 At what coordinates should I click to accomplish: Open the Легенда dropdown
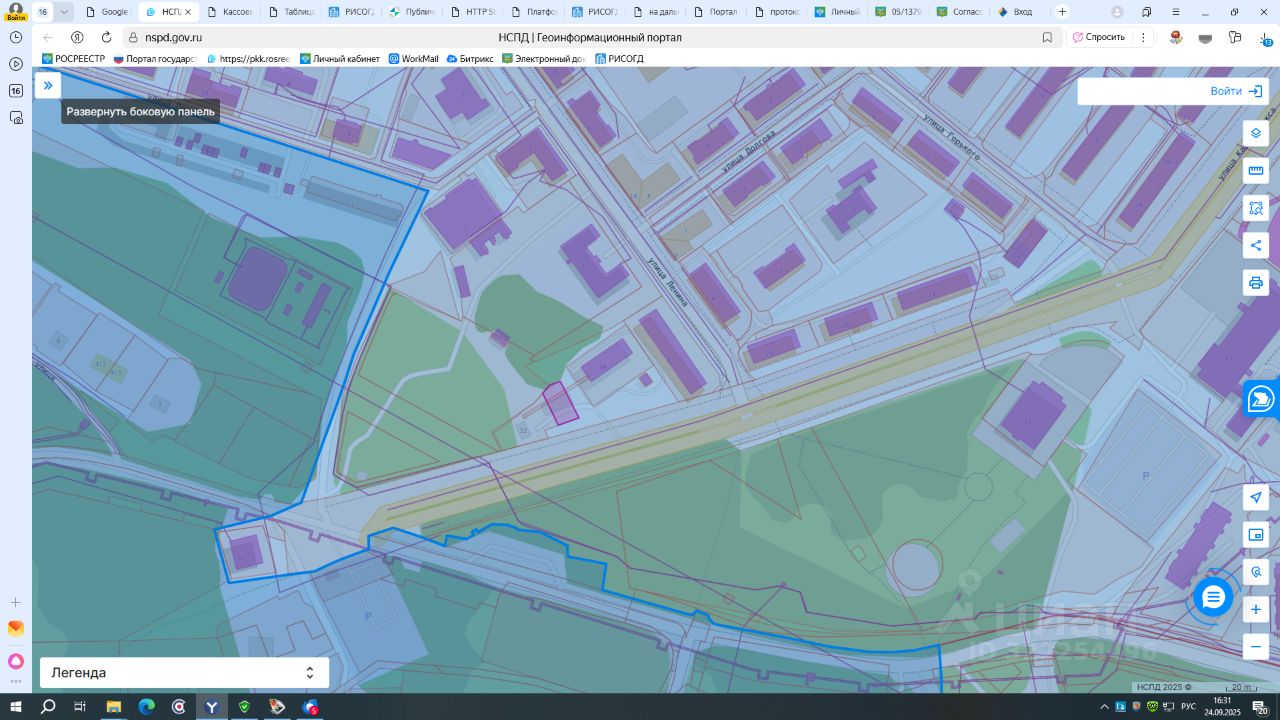point(184,673)
